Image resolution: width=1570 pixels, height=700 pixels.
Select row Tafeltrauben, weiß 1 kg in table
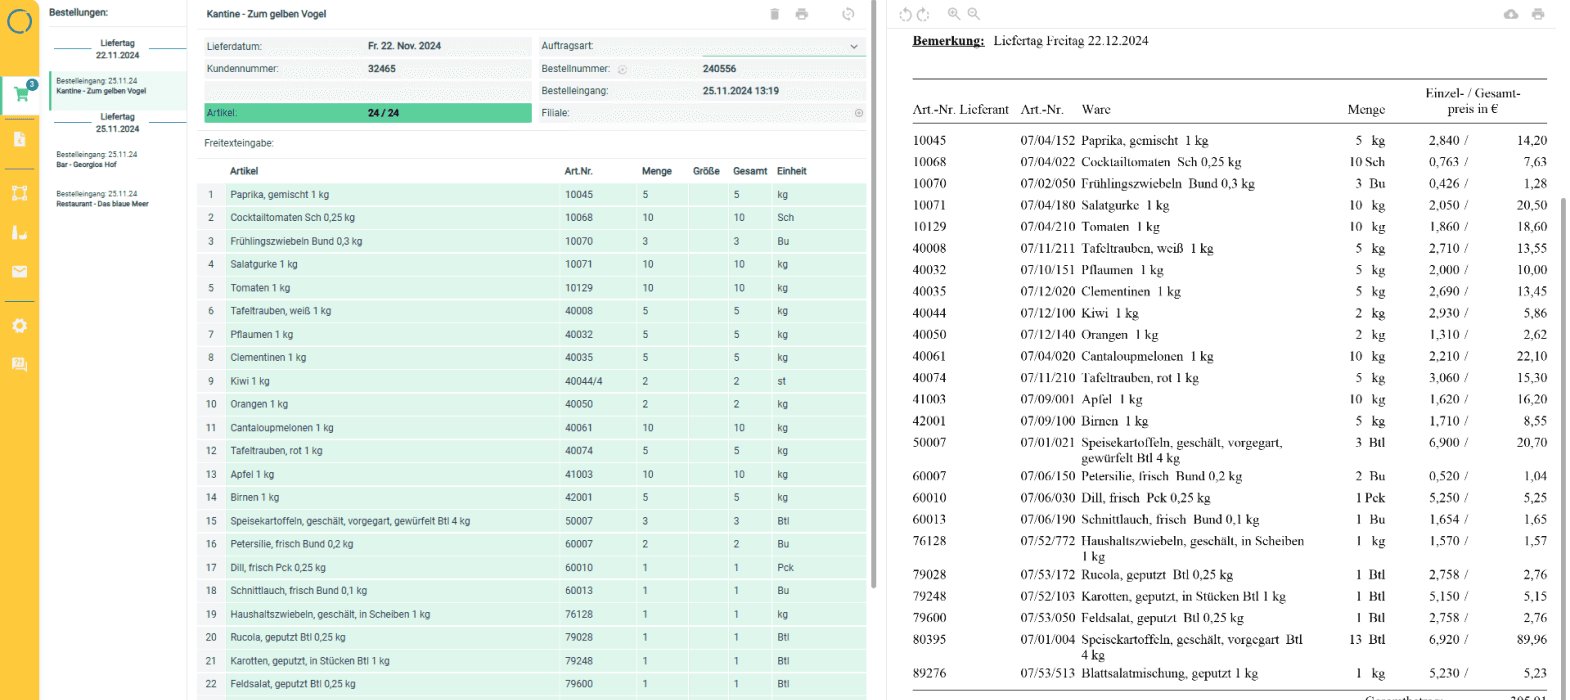coord(531,311)
